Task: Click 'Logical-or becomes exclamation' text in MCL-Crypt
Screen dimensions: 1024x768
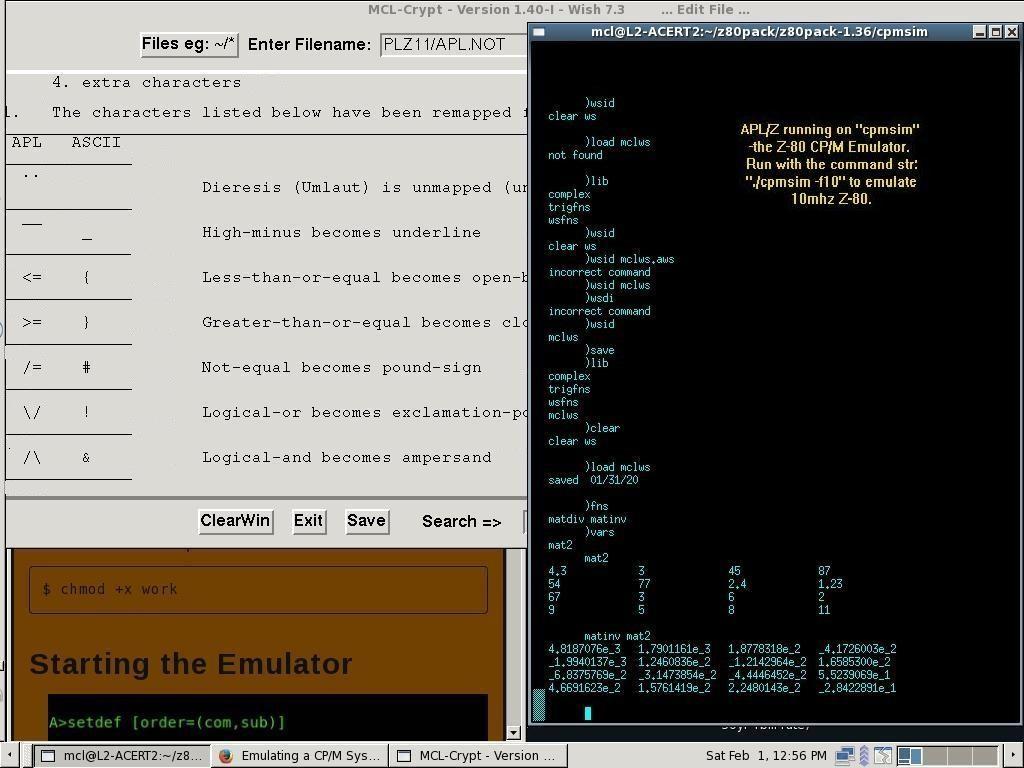Action: pyautogui.click(x=364, y=413)
